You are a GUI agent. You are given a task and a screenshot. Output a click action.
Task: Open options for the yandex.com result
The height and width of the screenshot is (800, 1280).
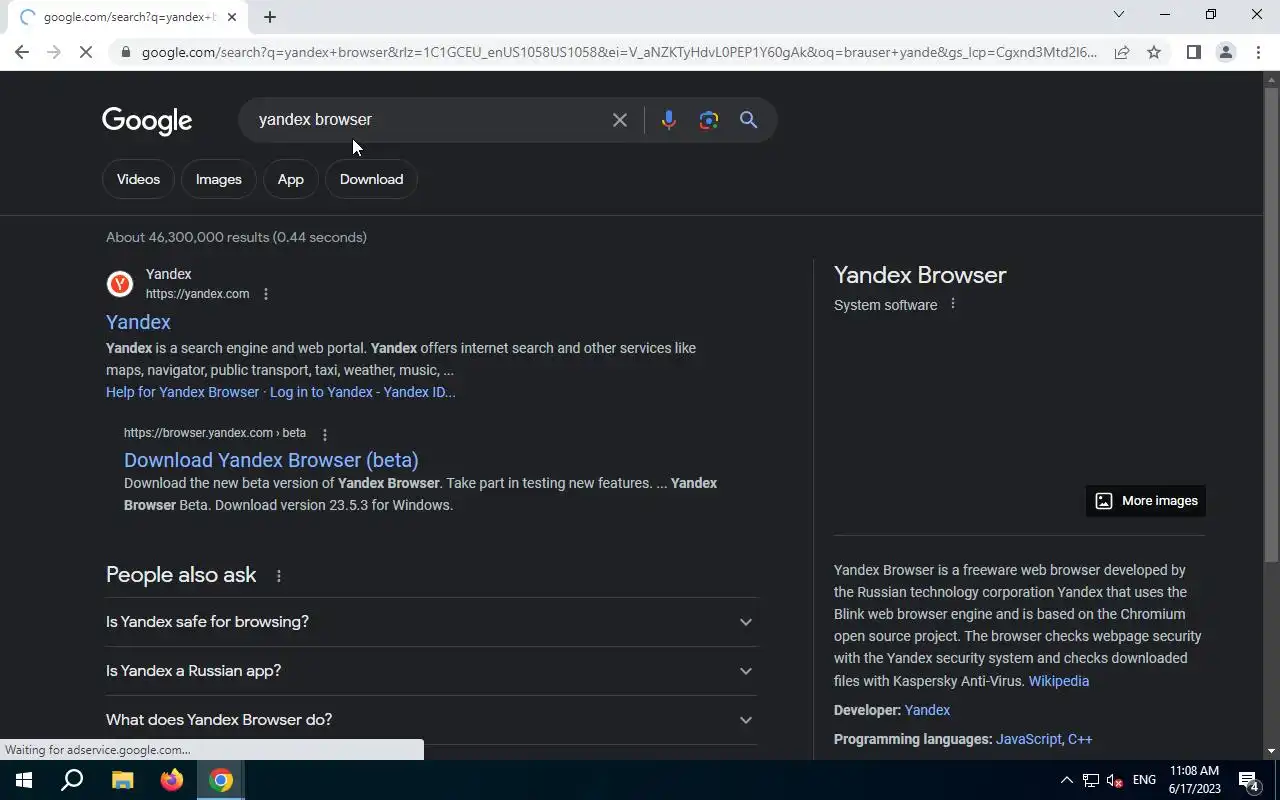266,294
